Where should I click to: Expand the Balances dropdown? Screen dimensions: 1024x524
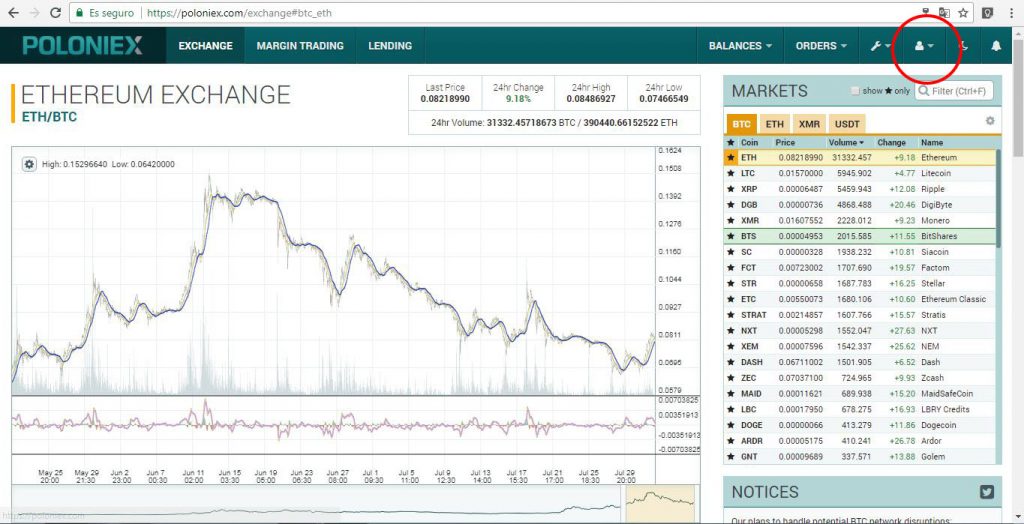pos(740,46)
